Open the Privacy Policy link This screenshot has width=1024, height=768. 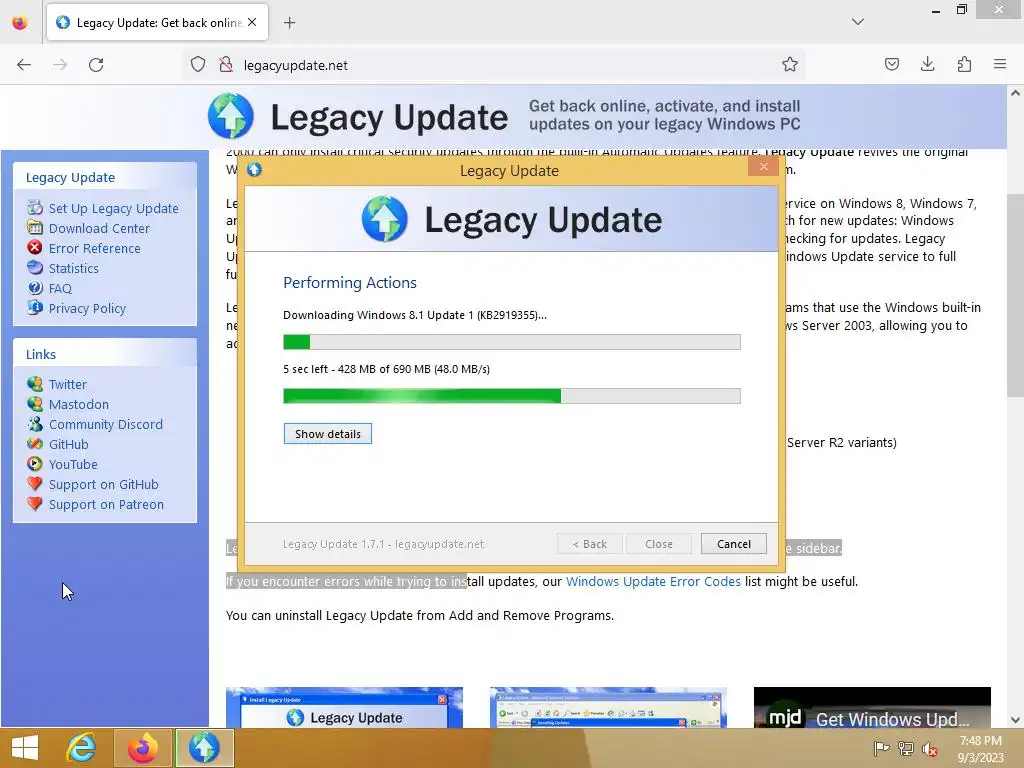(x=88, y=308)
